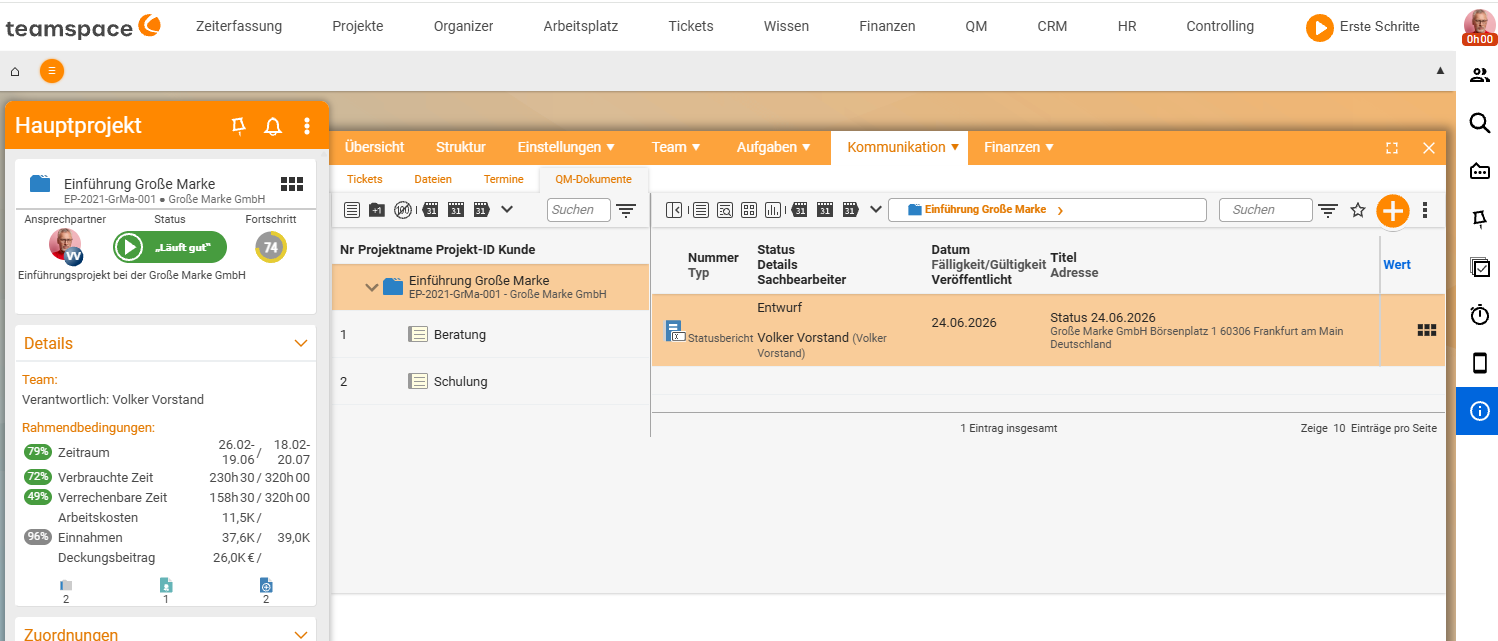Open the filter icon next to right search field
Image resolution: width=1498 pixels, height=641 pixels.
pyautogui.click(x=1328, y=210)
